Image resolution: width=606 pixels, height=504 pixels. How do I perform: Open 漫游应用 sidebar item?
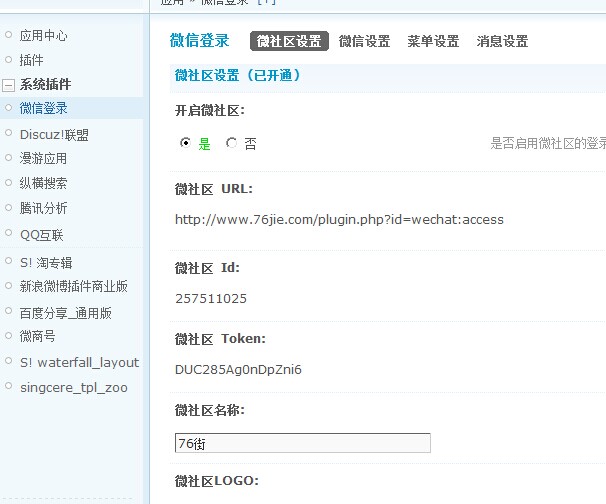click(x=43, y=158)
